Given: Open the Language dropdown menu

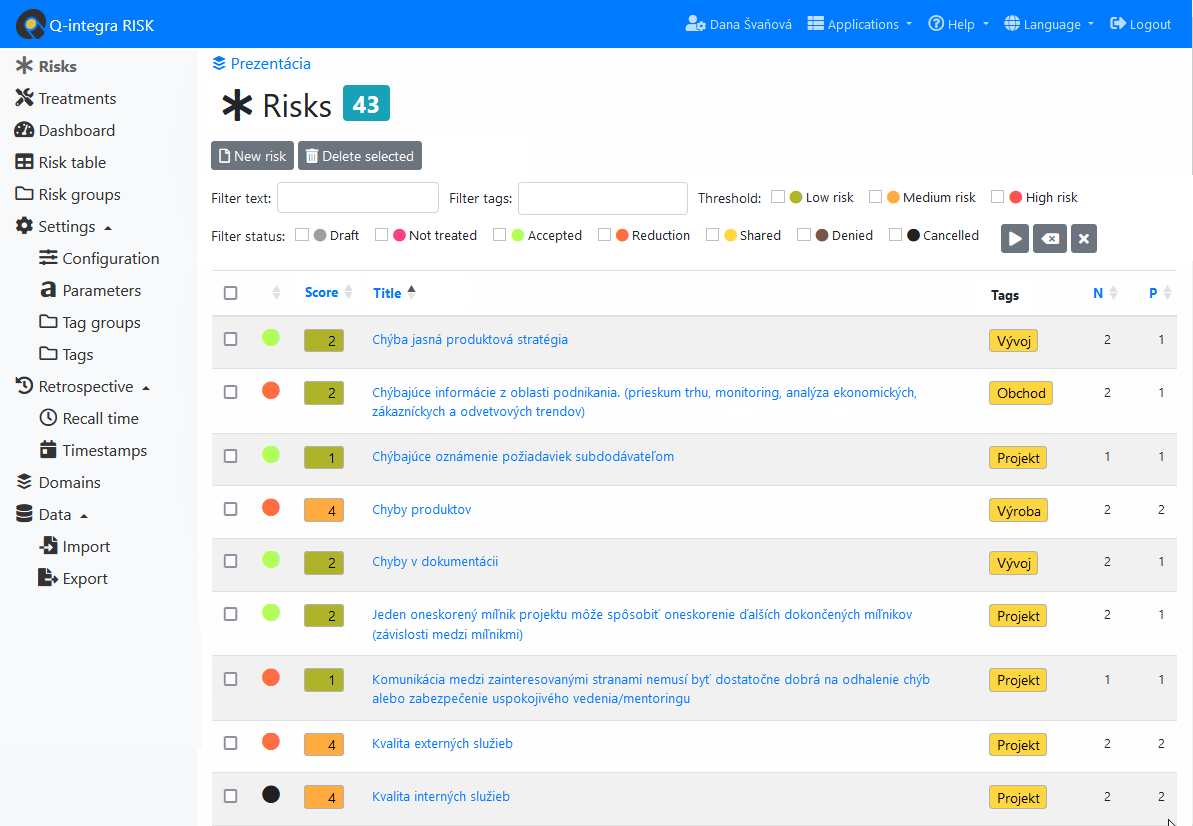Looking at the screenshot, I should [x=1049, y=24].
